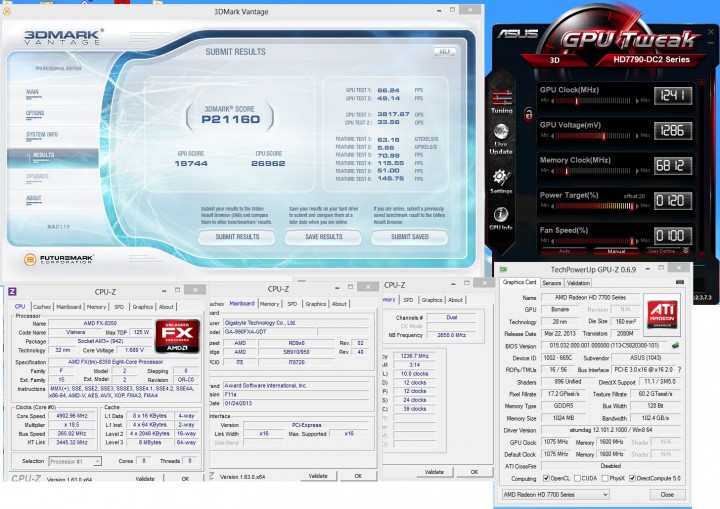The height and width of the screenshot is (509, 720).
Task: Toggle the CUDA checkbox in GPU-Z
Action: point(578,478)
